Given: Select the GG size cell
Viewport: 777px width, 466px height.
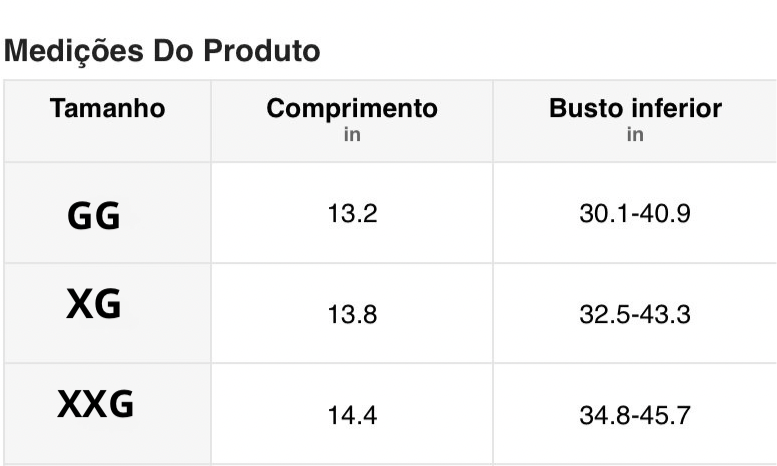Looking at the screenshot, I should click(93, 215).
